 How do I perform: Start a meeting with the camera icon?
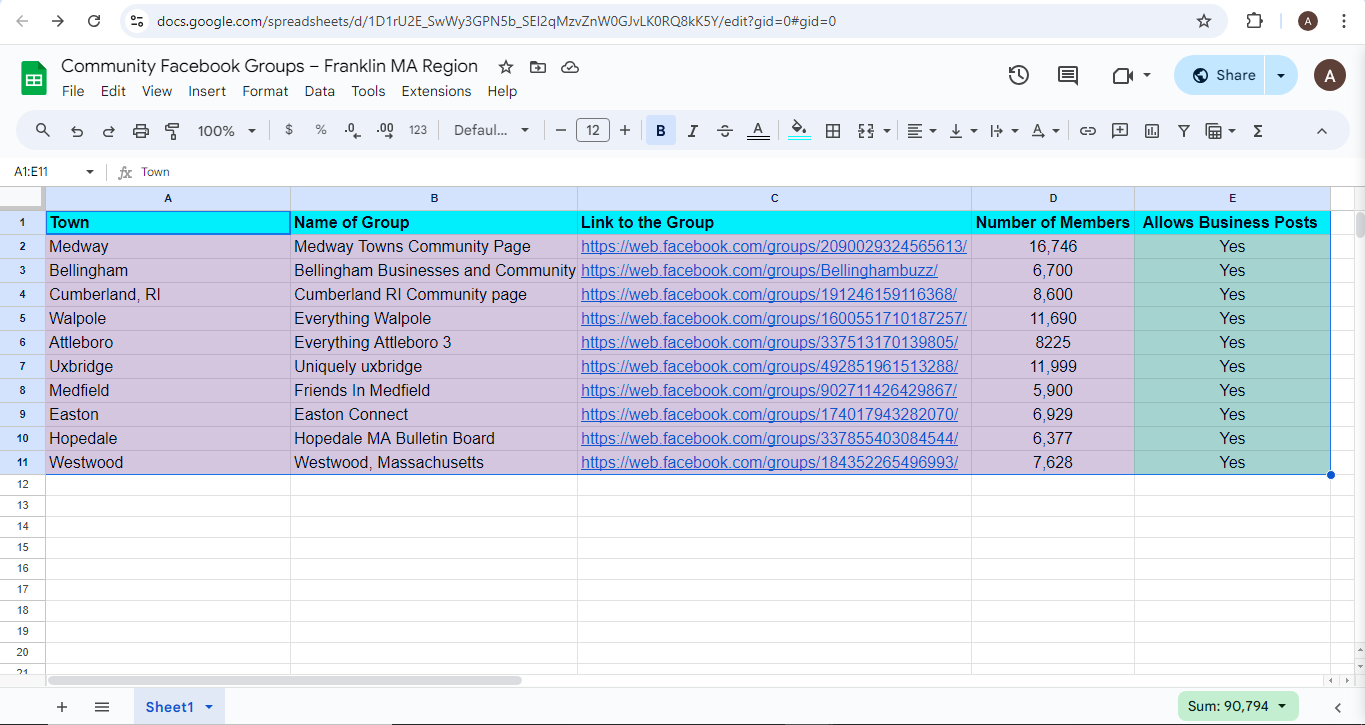(1121, 75)
